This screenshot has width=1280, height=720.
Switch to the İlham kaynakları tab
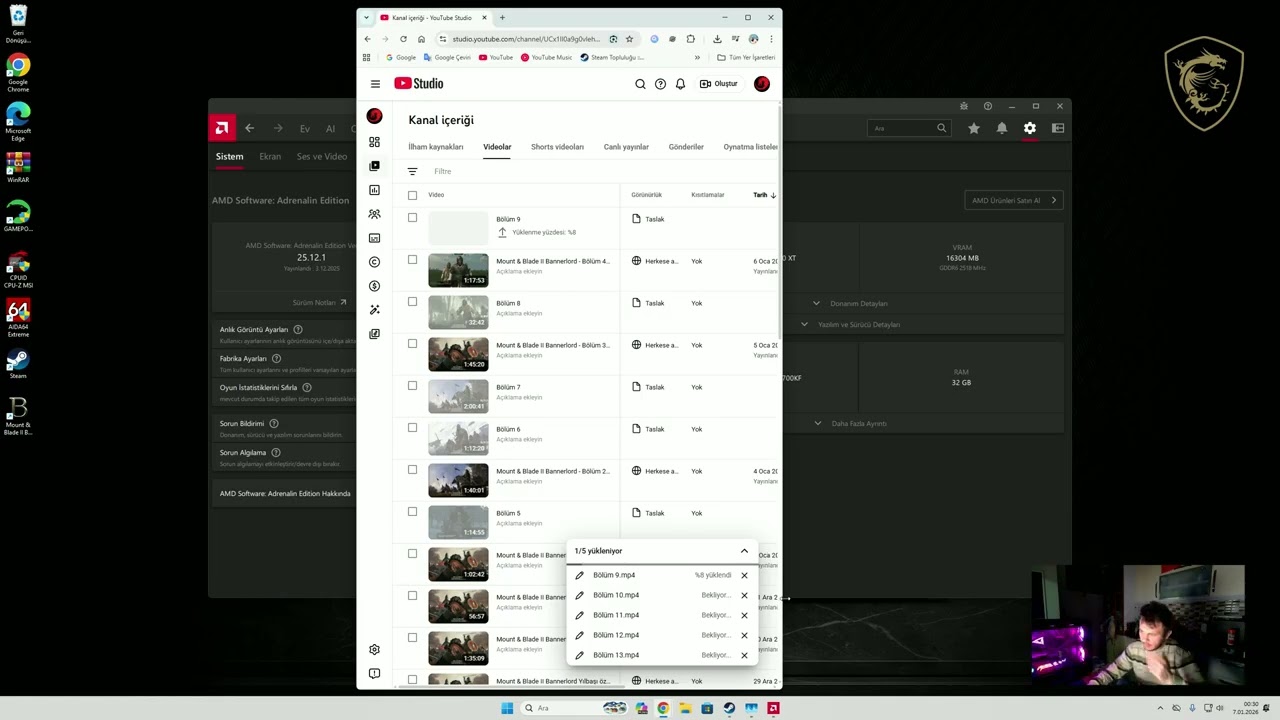(436, 147)
